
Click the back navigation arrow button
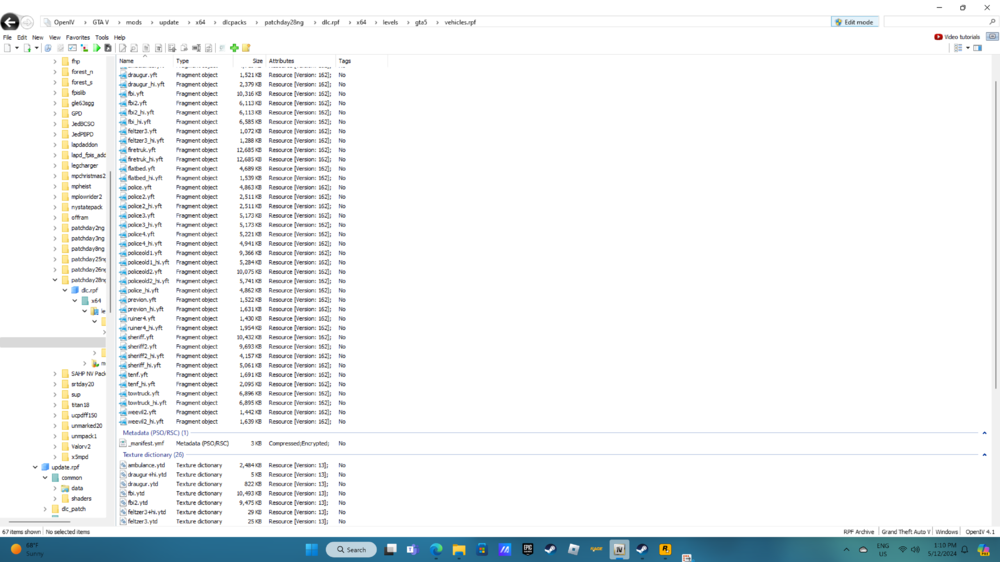10,22
